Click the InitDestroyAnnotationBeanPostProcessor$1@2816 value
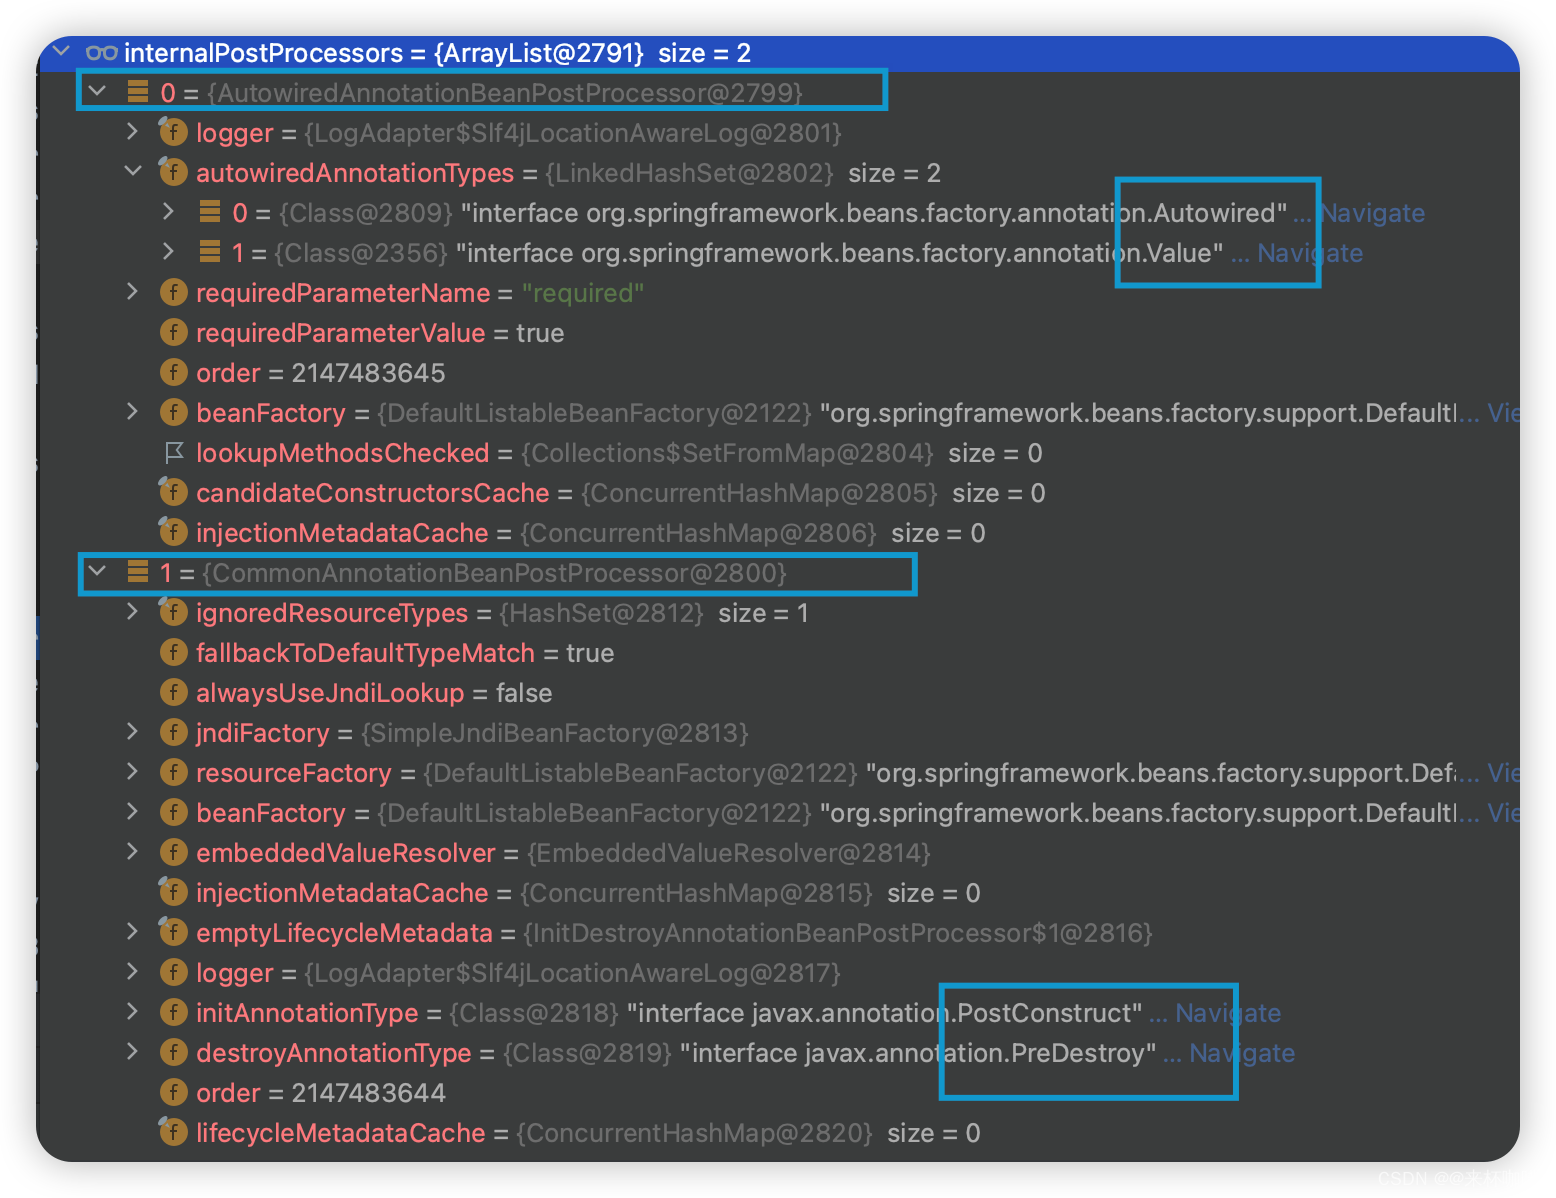The image size is (1556, 1198). click(838, 933)
